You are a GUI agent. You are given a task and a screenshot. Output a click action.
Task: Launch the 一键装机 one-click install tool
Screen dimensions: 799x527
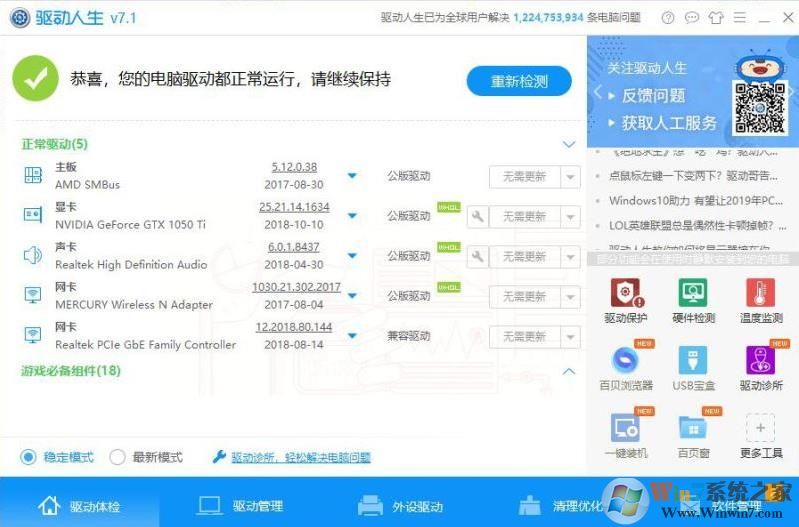coord(625,428)
